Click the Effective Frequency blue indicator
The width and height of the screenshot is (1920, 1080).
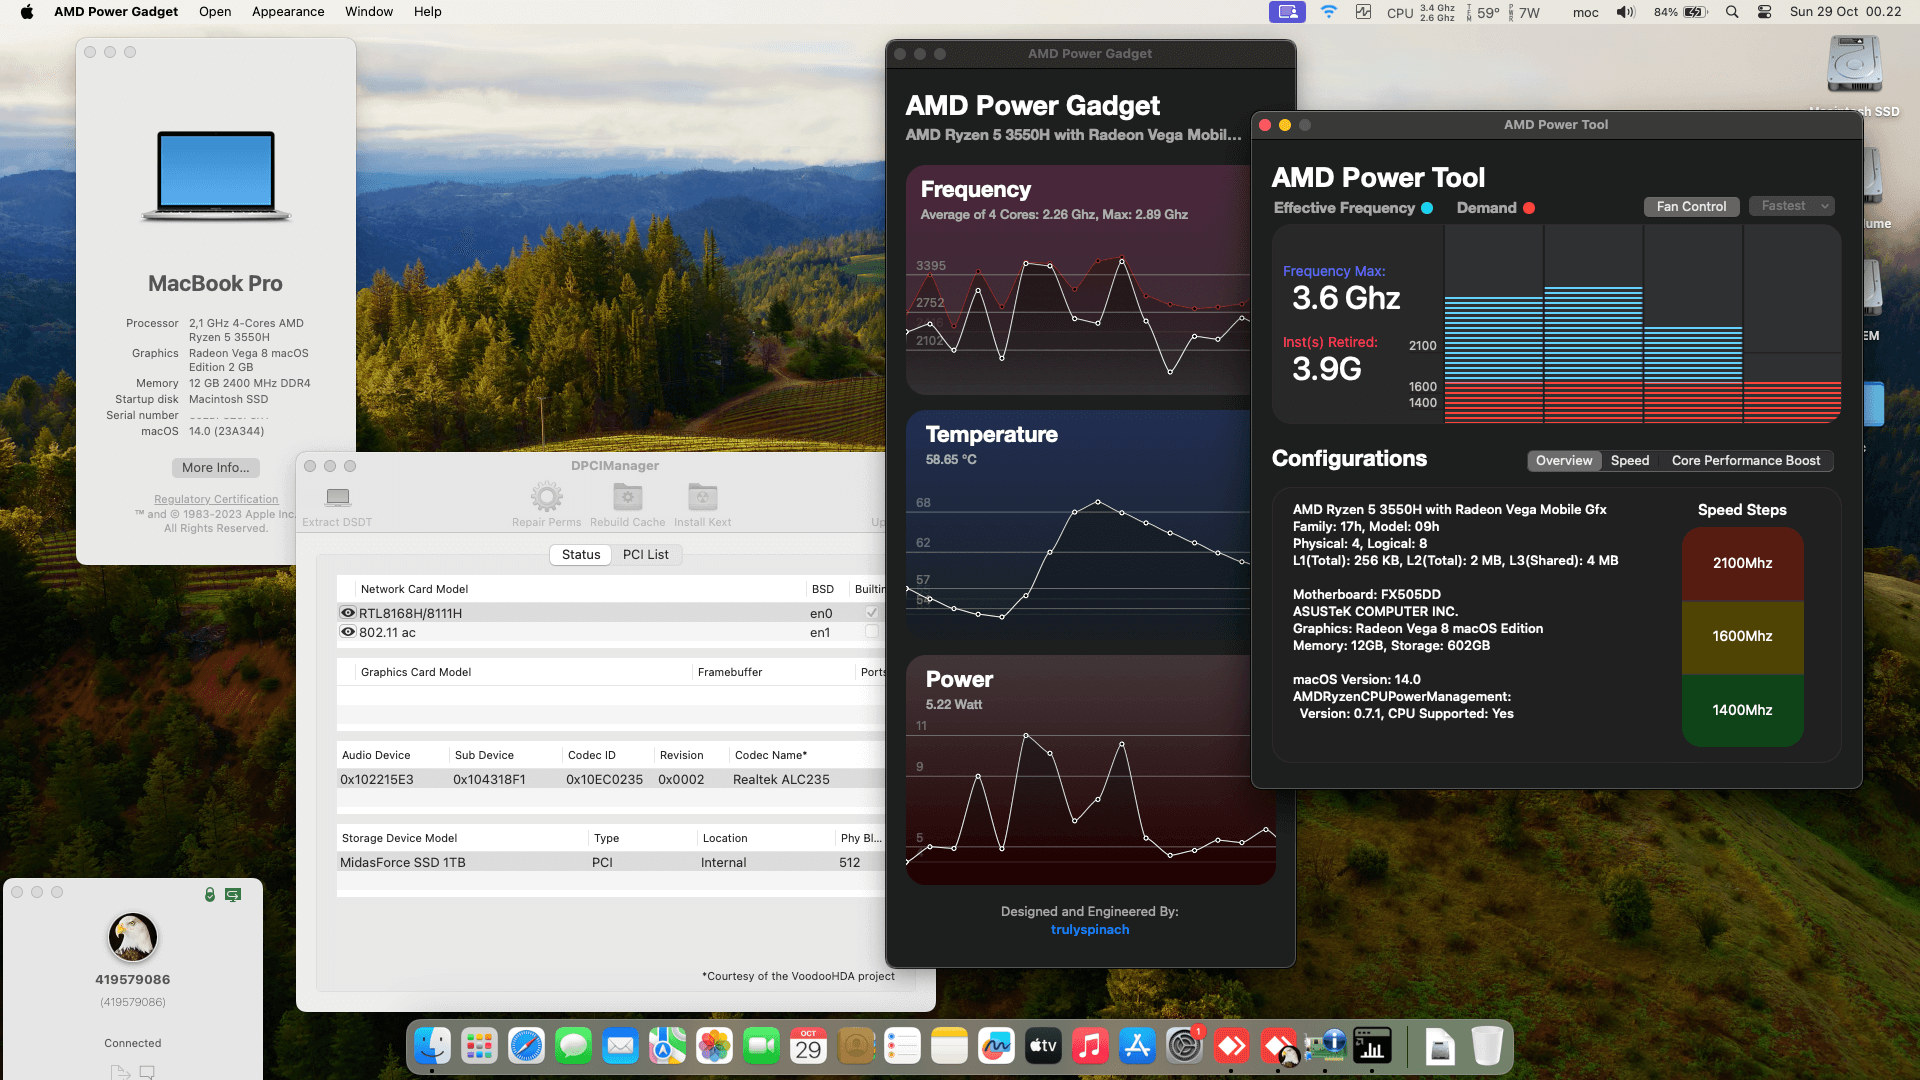1427,208
